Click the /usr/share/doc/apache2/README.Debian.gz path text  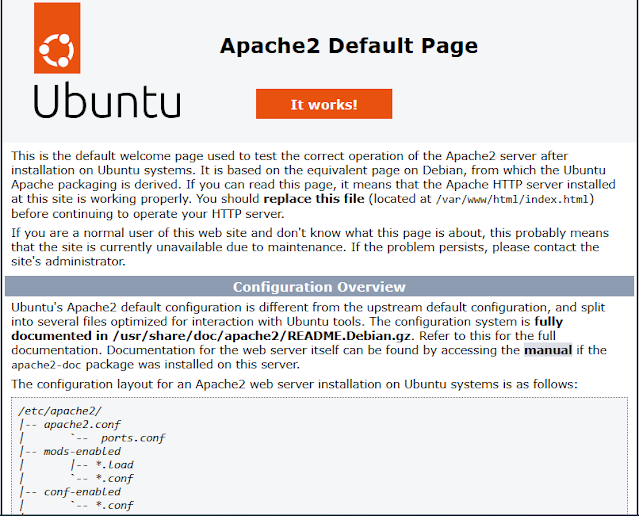263,336
